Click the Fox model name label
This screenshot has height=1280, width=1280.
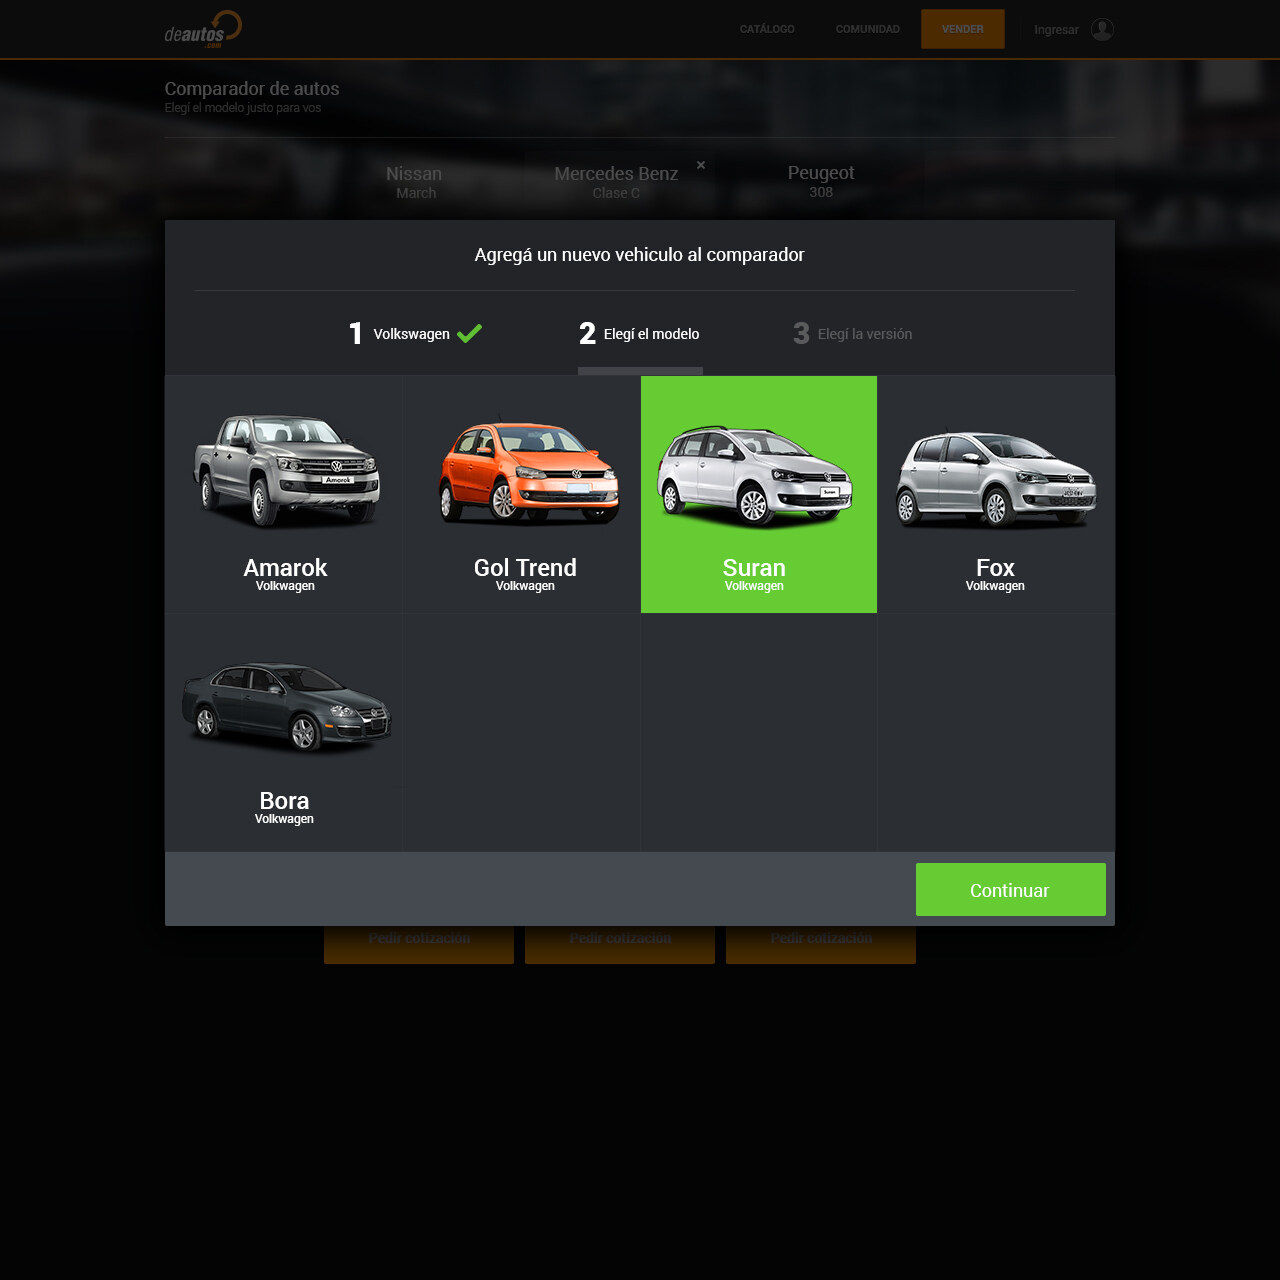tap(995, 568)
